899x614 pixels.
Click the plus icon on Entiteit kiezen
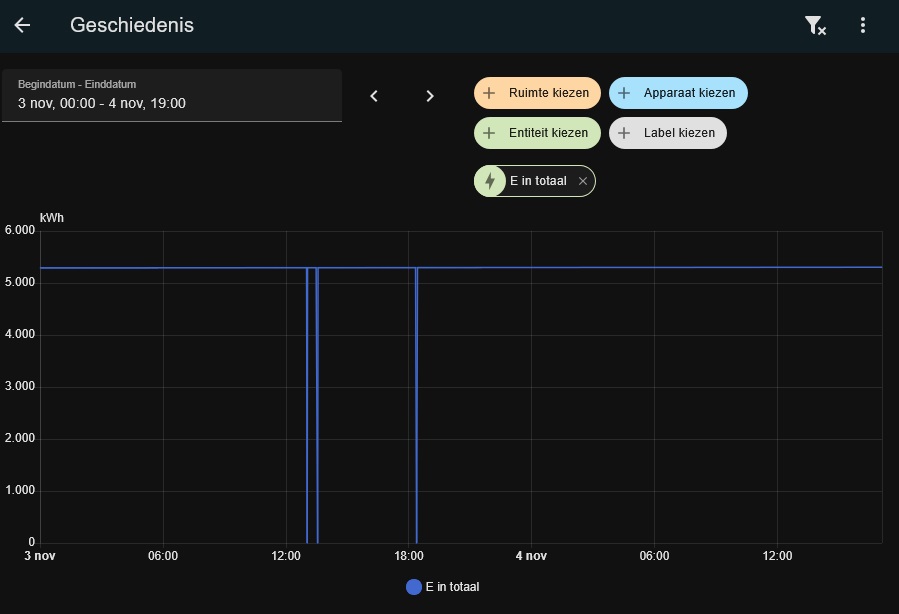tap(489, 133)
